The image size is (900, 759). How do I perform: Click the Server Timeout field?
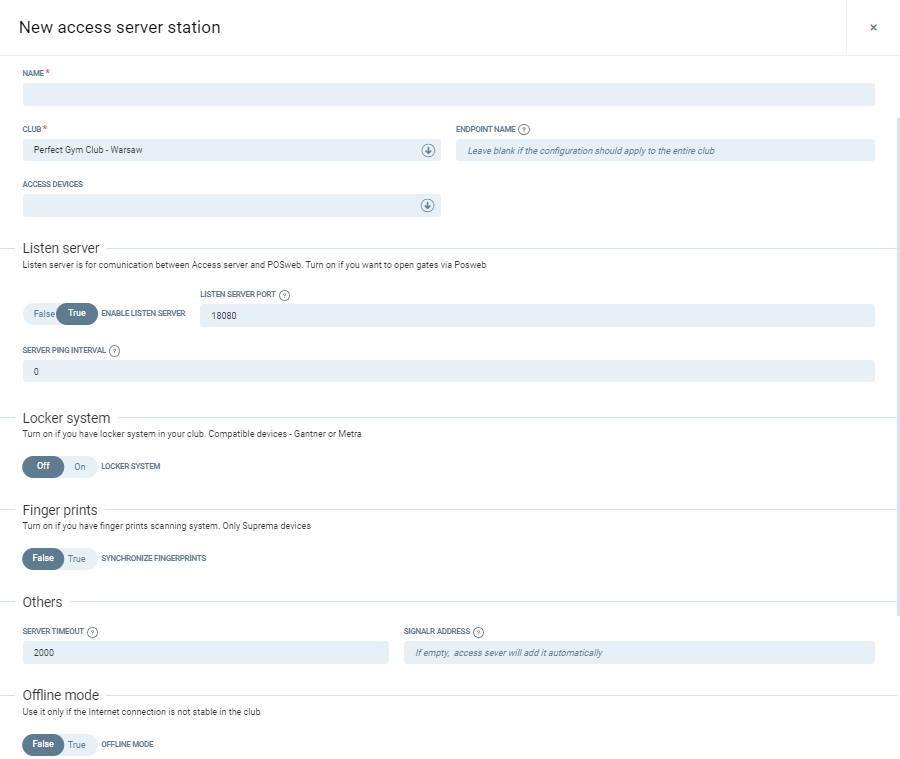coord(205,653)
